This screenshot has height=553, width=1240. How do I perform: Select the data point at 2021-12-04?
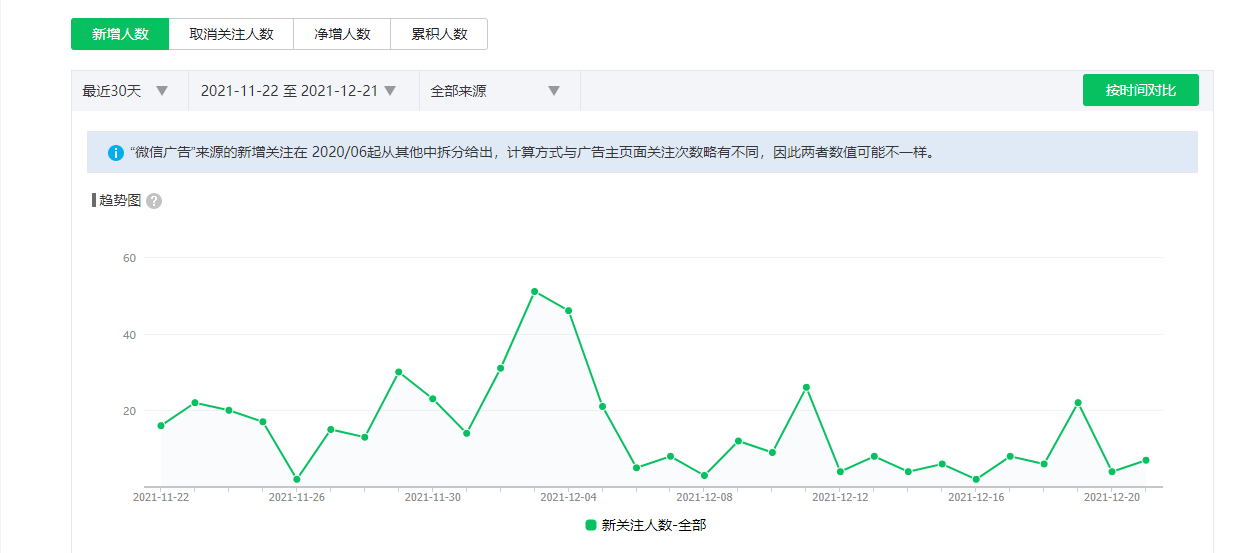tap(569, 311)
